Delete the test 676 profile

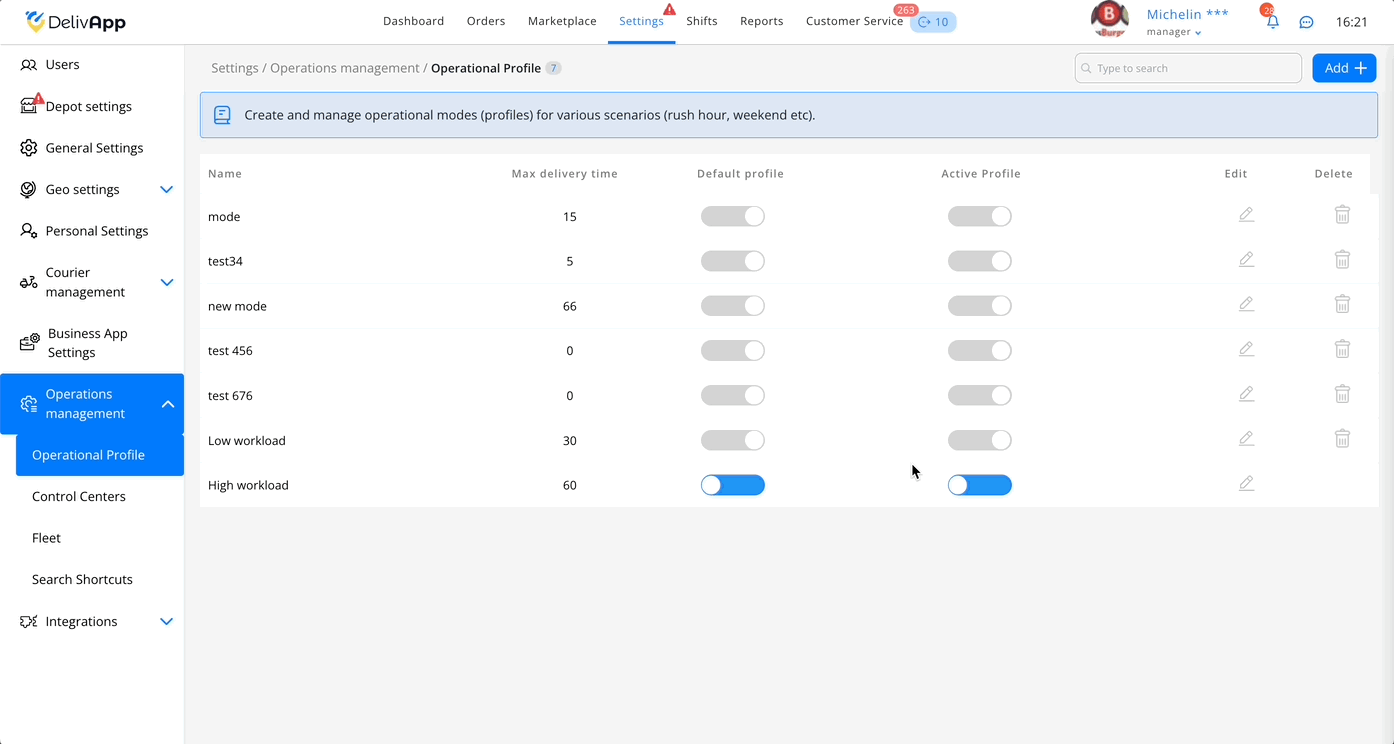(1342, 394)
